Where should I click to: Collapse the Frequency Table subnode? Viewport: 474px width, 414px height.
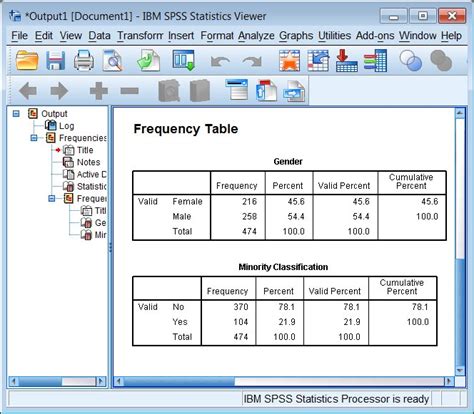[51, 199]
